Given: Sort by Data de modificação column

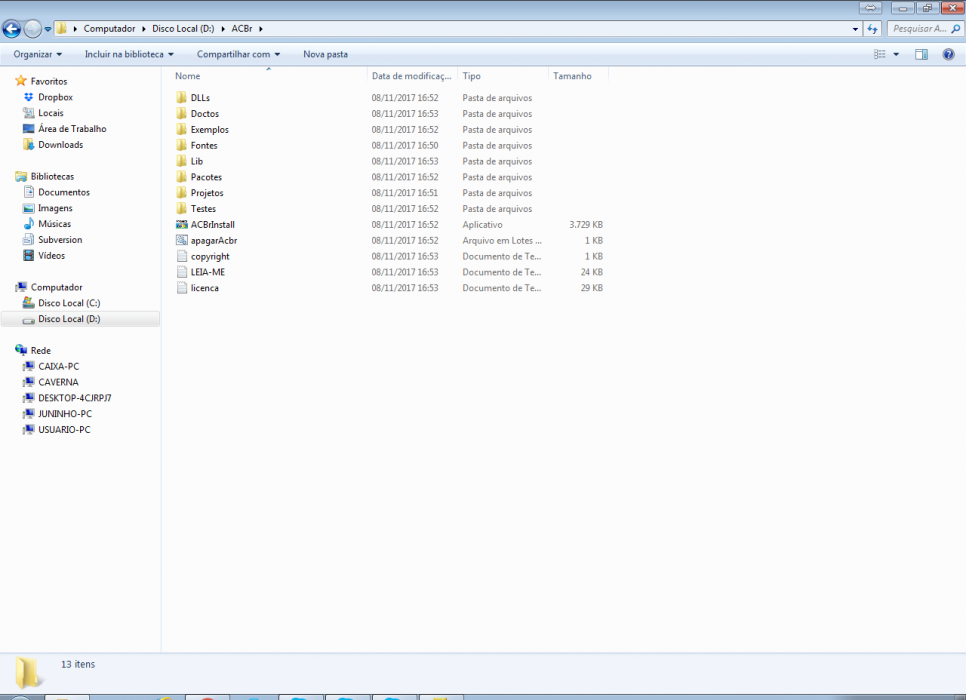Looking at the screenshot, I should point(412,76).
